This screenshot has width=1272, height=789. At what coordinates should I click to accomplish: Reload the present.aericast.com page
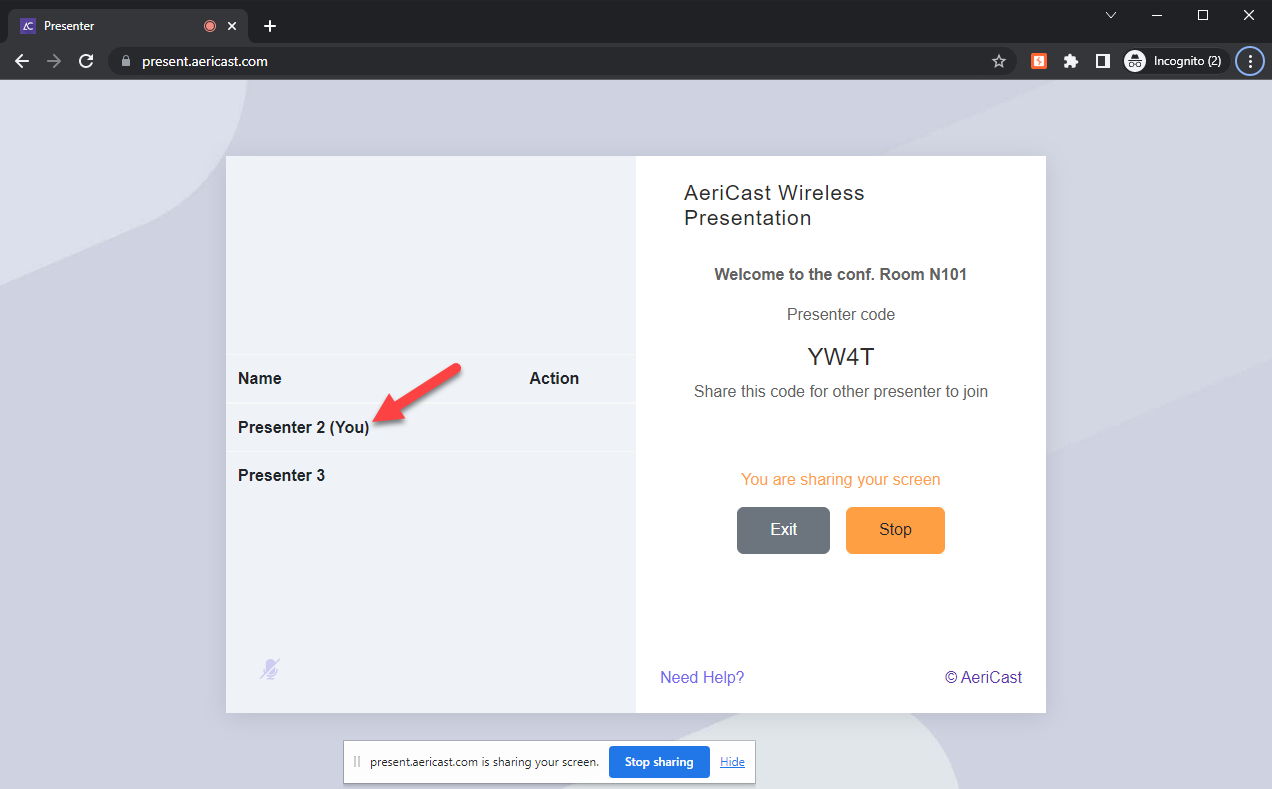(86, 61)
